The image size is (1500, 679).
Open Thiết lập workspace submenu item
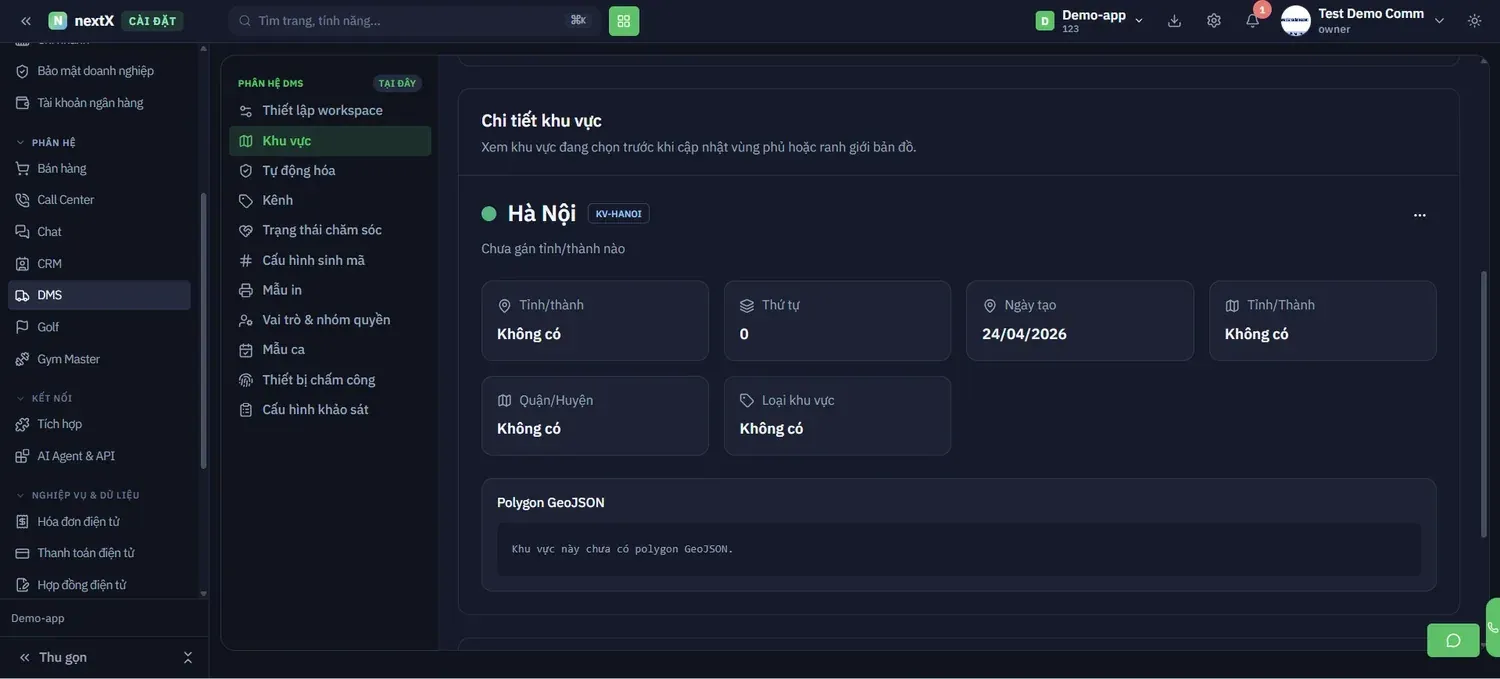pyautogui.click(x=330, y=110)
